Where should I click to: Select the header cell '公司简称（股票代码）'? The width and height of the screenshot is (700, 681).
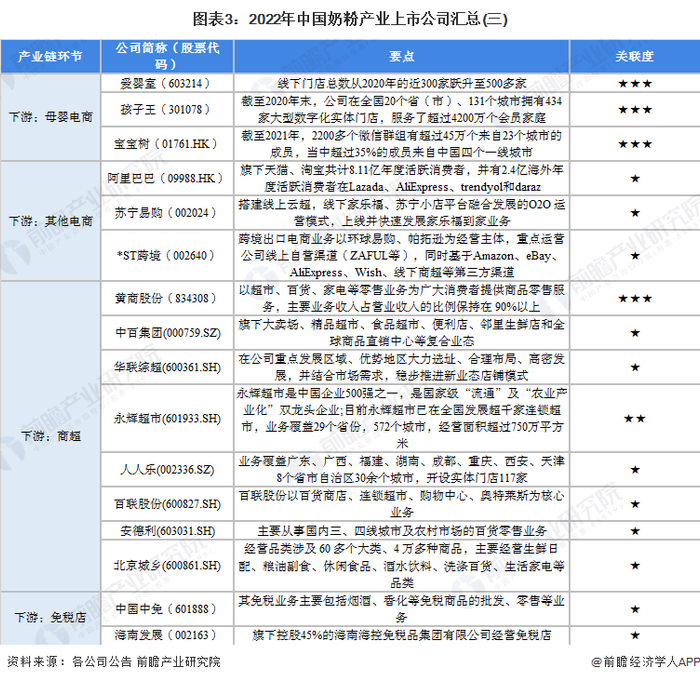tap(167, 56)
